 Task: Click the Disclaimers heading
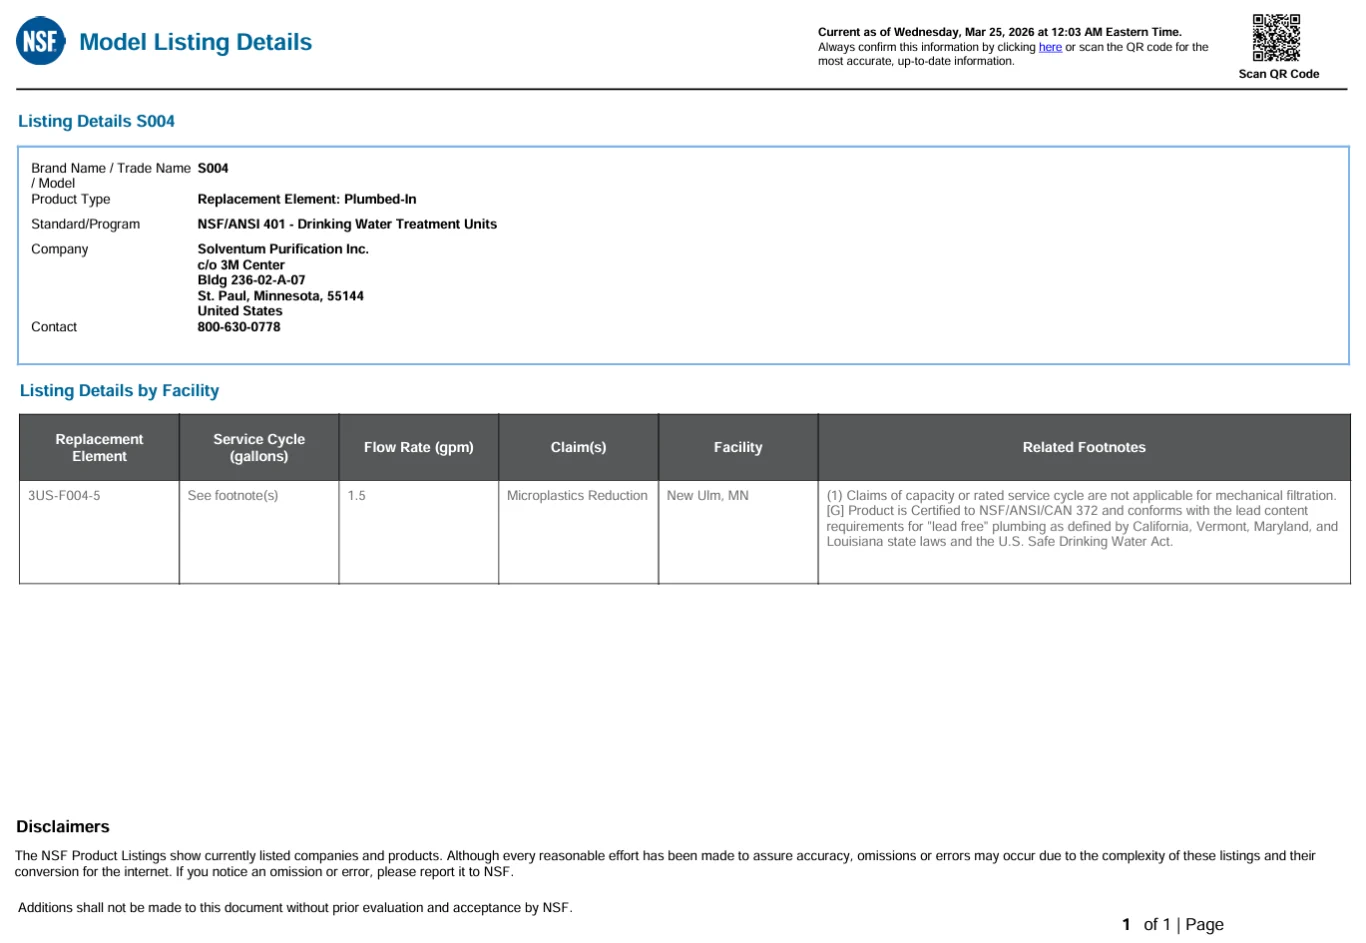[x=63, y=827]
